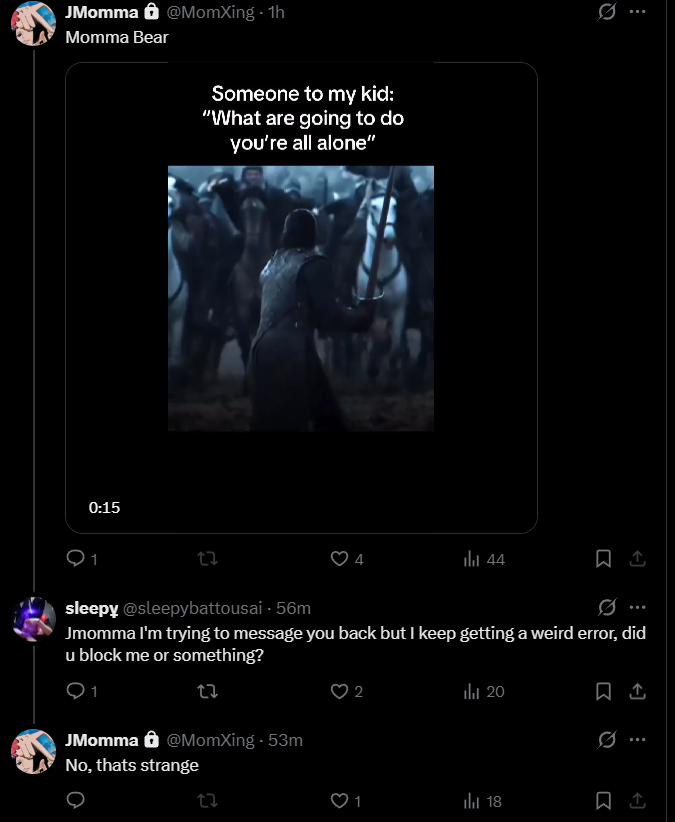This screenshot has height=822, width=675.
Task: Share sleepy's reply
Action: coord(638,691)
